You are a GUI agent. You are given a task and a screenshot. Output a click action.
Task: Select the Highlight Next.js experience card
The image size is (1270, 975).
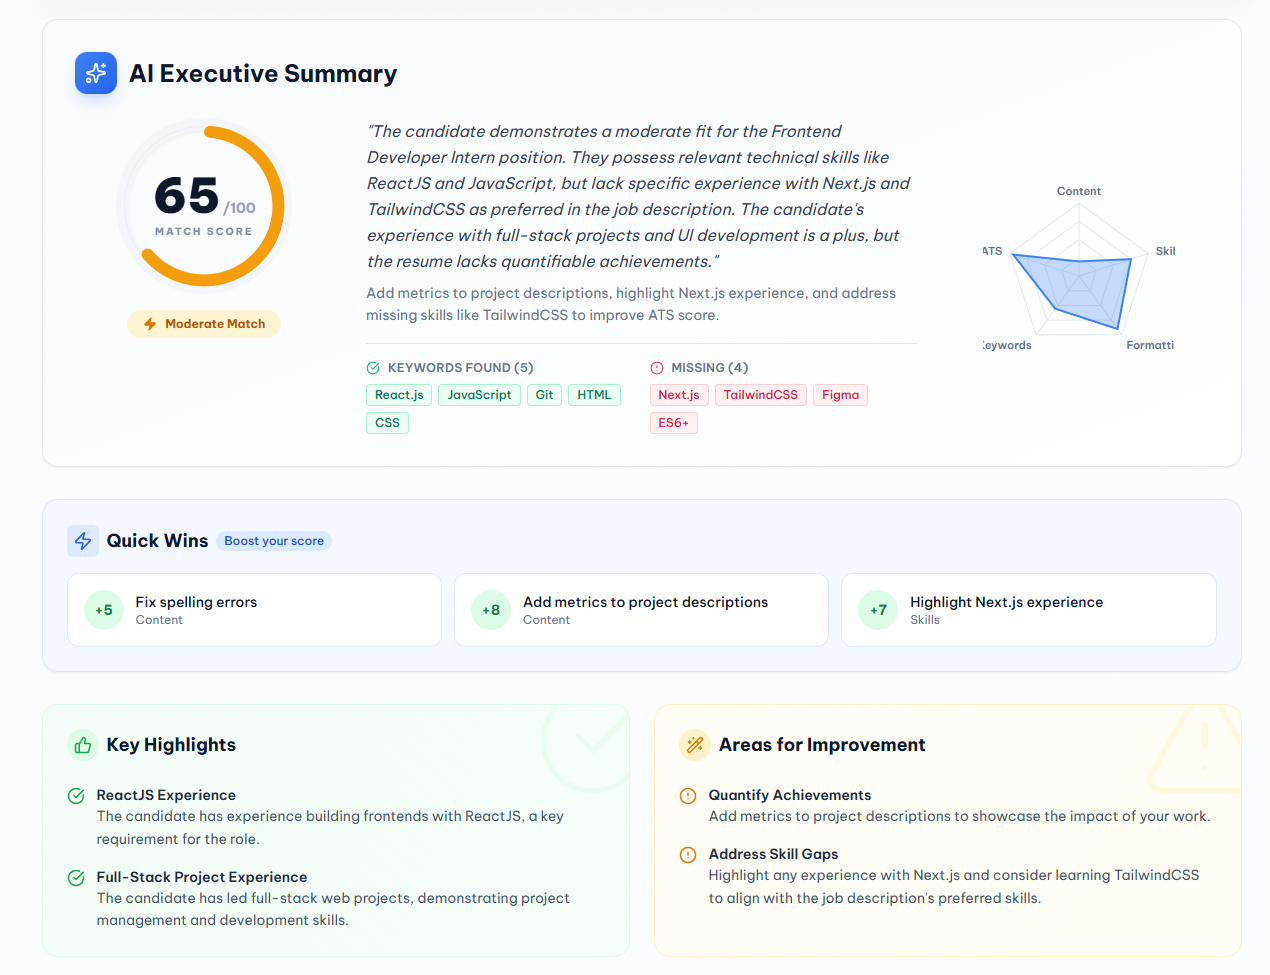(x=1028, y=610)
